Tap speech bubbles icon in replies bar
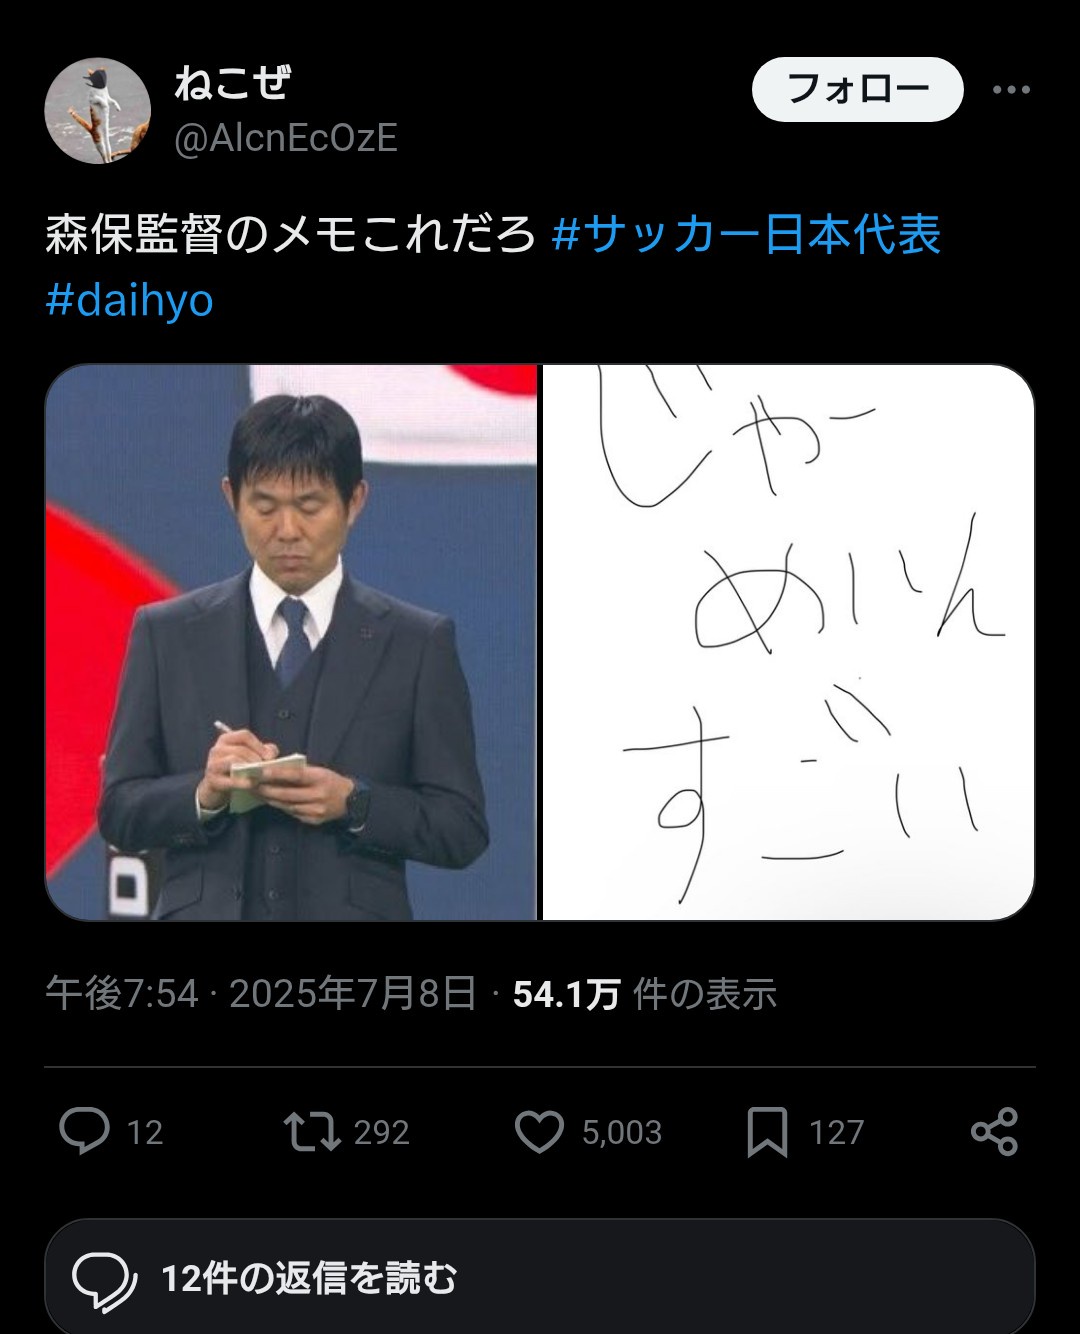This screenshot has height=1334, width=1080. click(x=104, y=1279)
